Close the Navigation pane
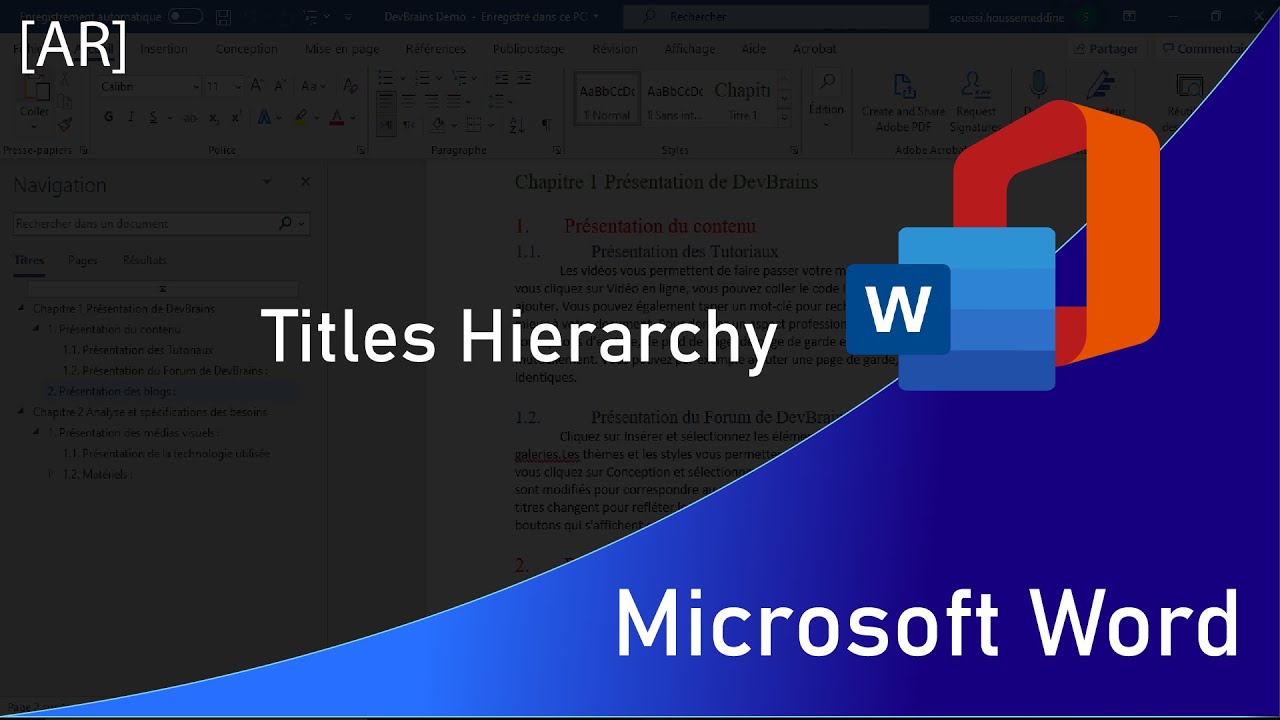 (305, 182)
